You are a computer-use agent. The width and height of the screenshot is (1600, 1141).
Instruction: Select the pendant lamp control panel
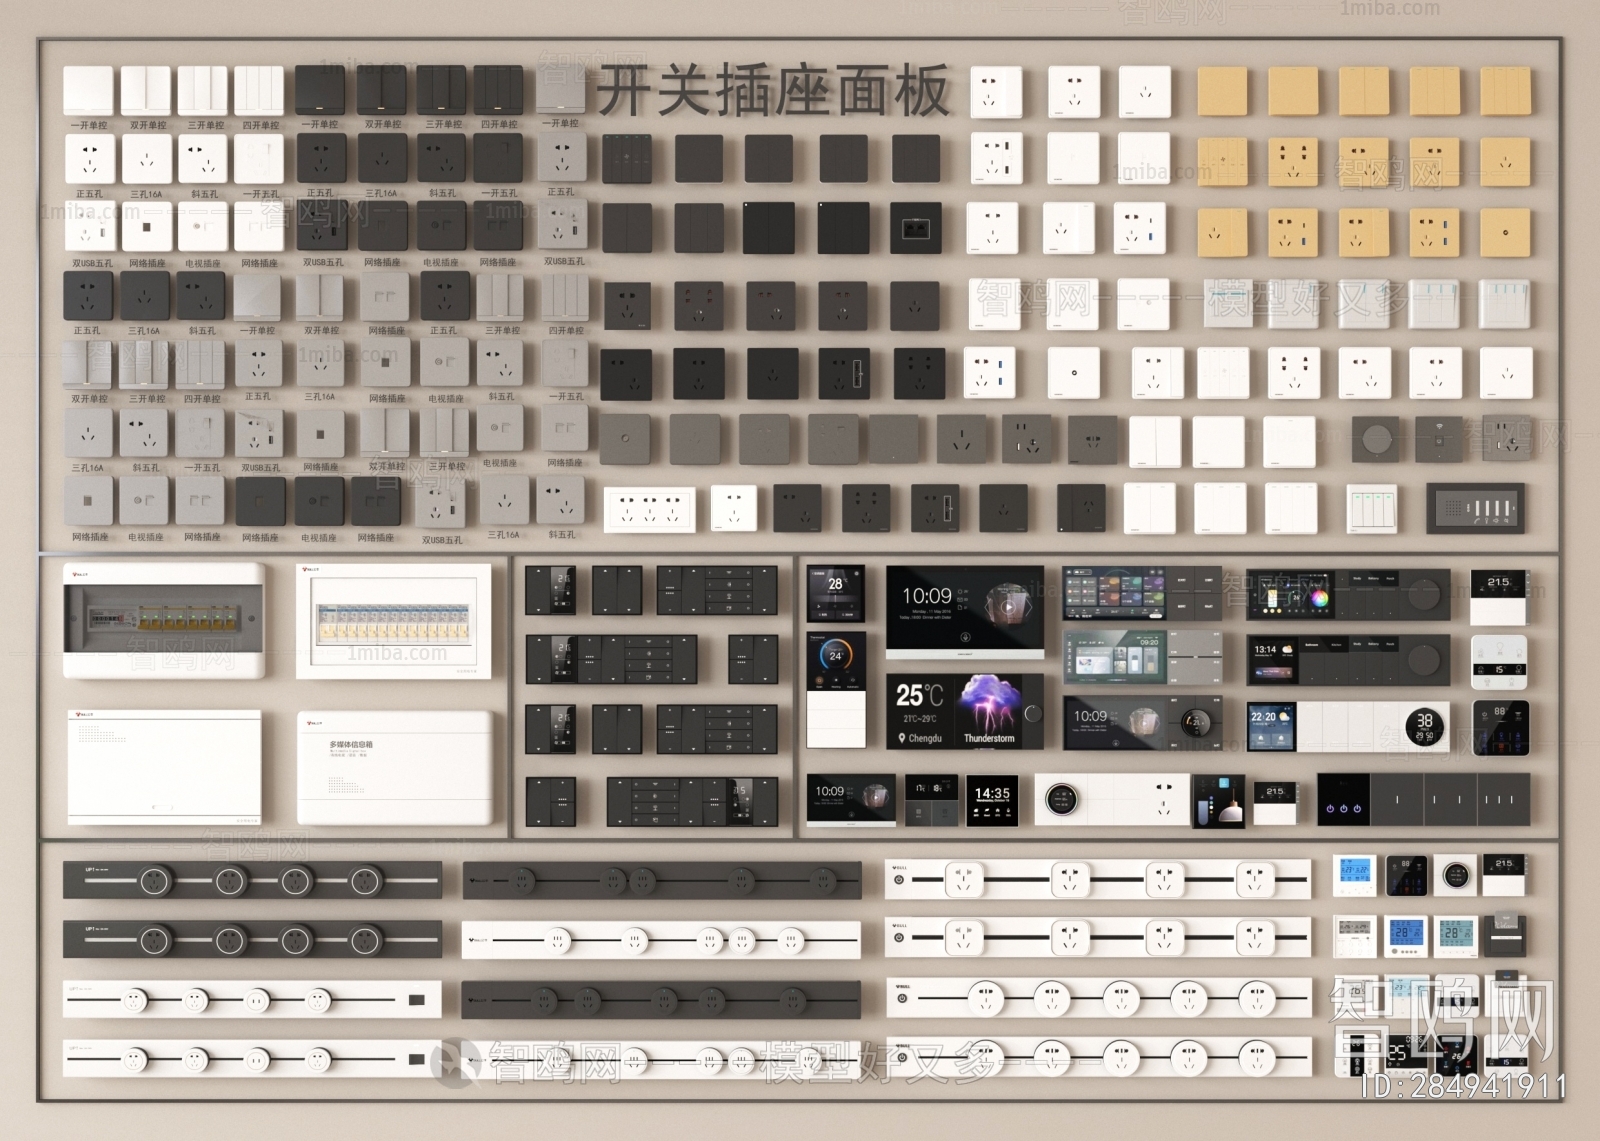(1218, 801)
